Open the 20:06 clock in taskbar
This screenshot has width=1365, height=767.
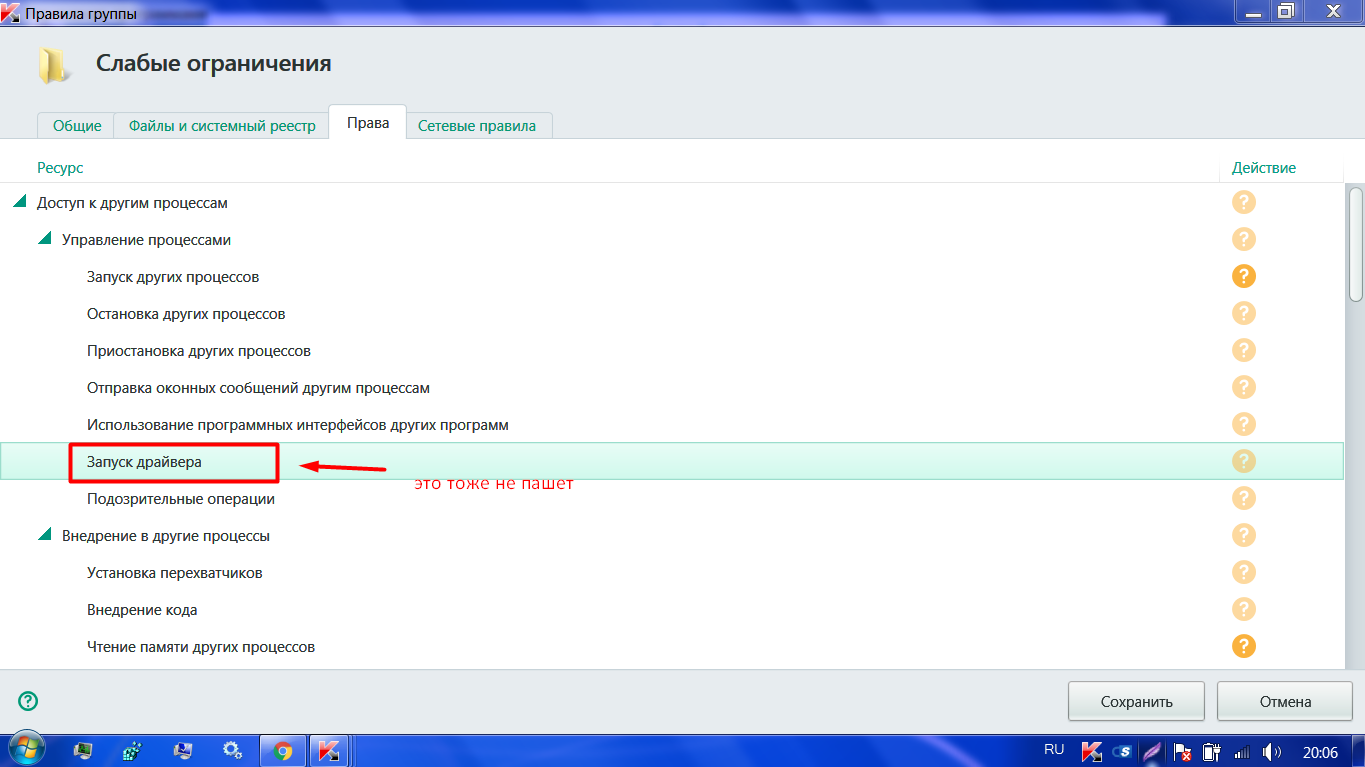[x=1320, y=751]
